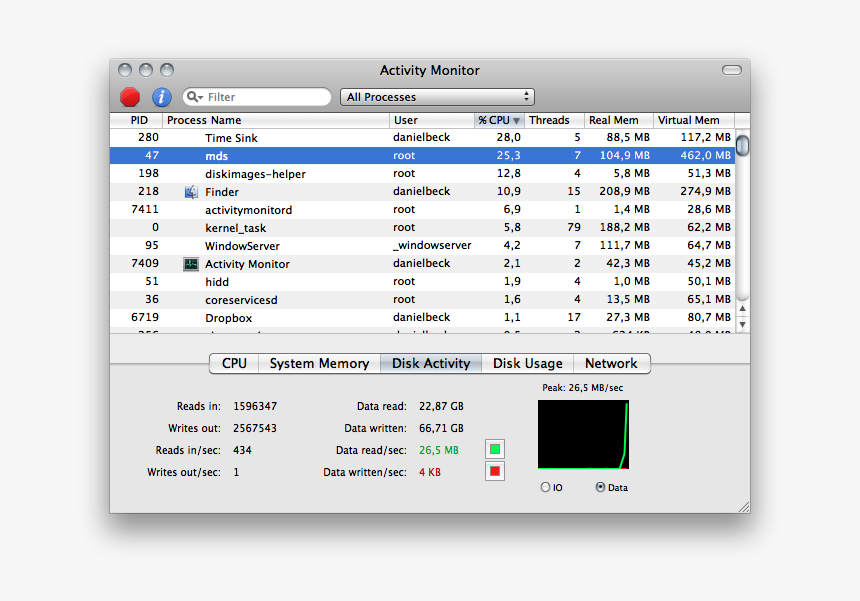Select the diskimages-helper process
Viewport: 860px width, 601px height.
255,174
